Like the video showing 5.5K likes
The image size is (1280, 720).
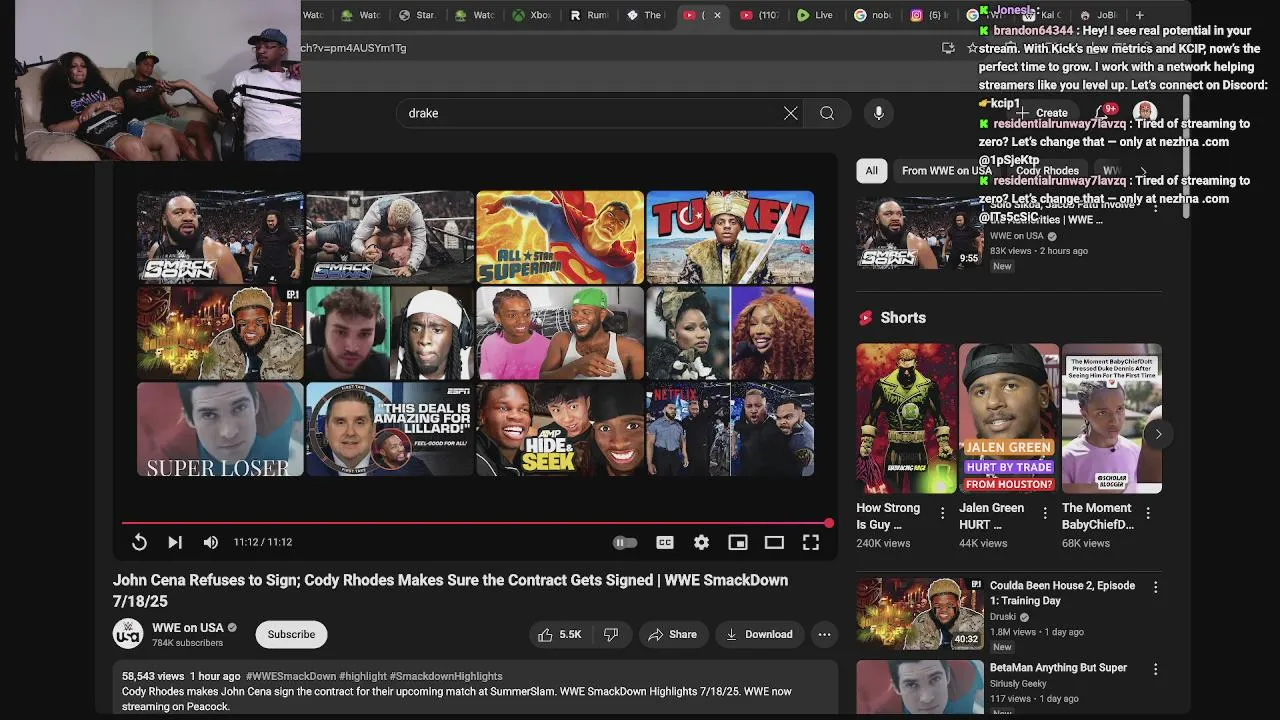point(560,634)
